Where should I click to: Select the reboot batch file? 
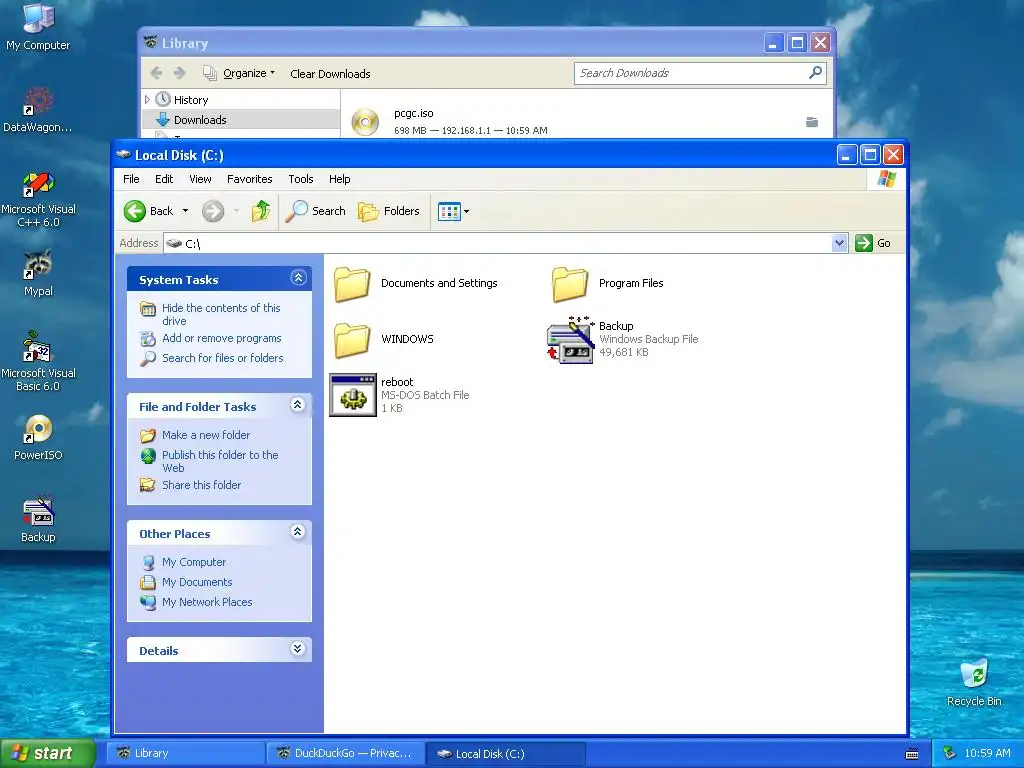(x=399, y=395)
